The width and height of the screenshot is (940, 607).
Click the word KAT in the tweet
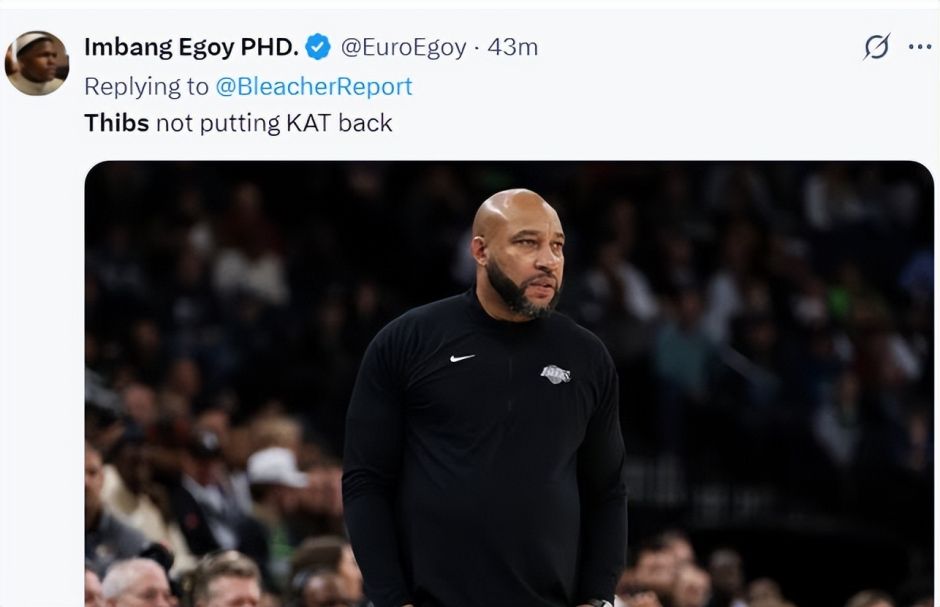click(x=308, y=123)
